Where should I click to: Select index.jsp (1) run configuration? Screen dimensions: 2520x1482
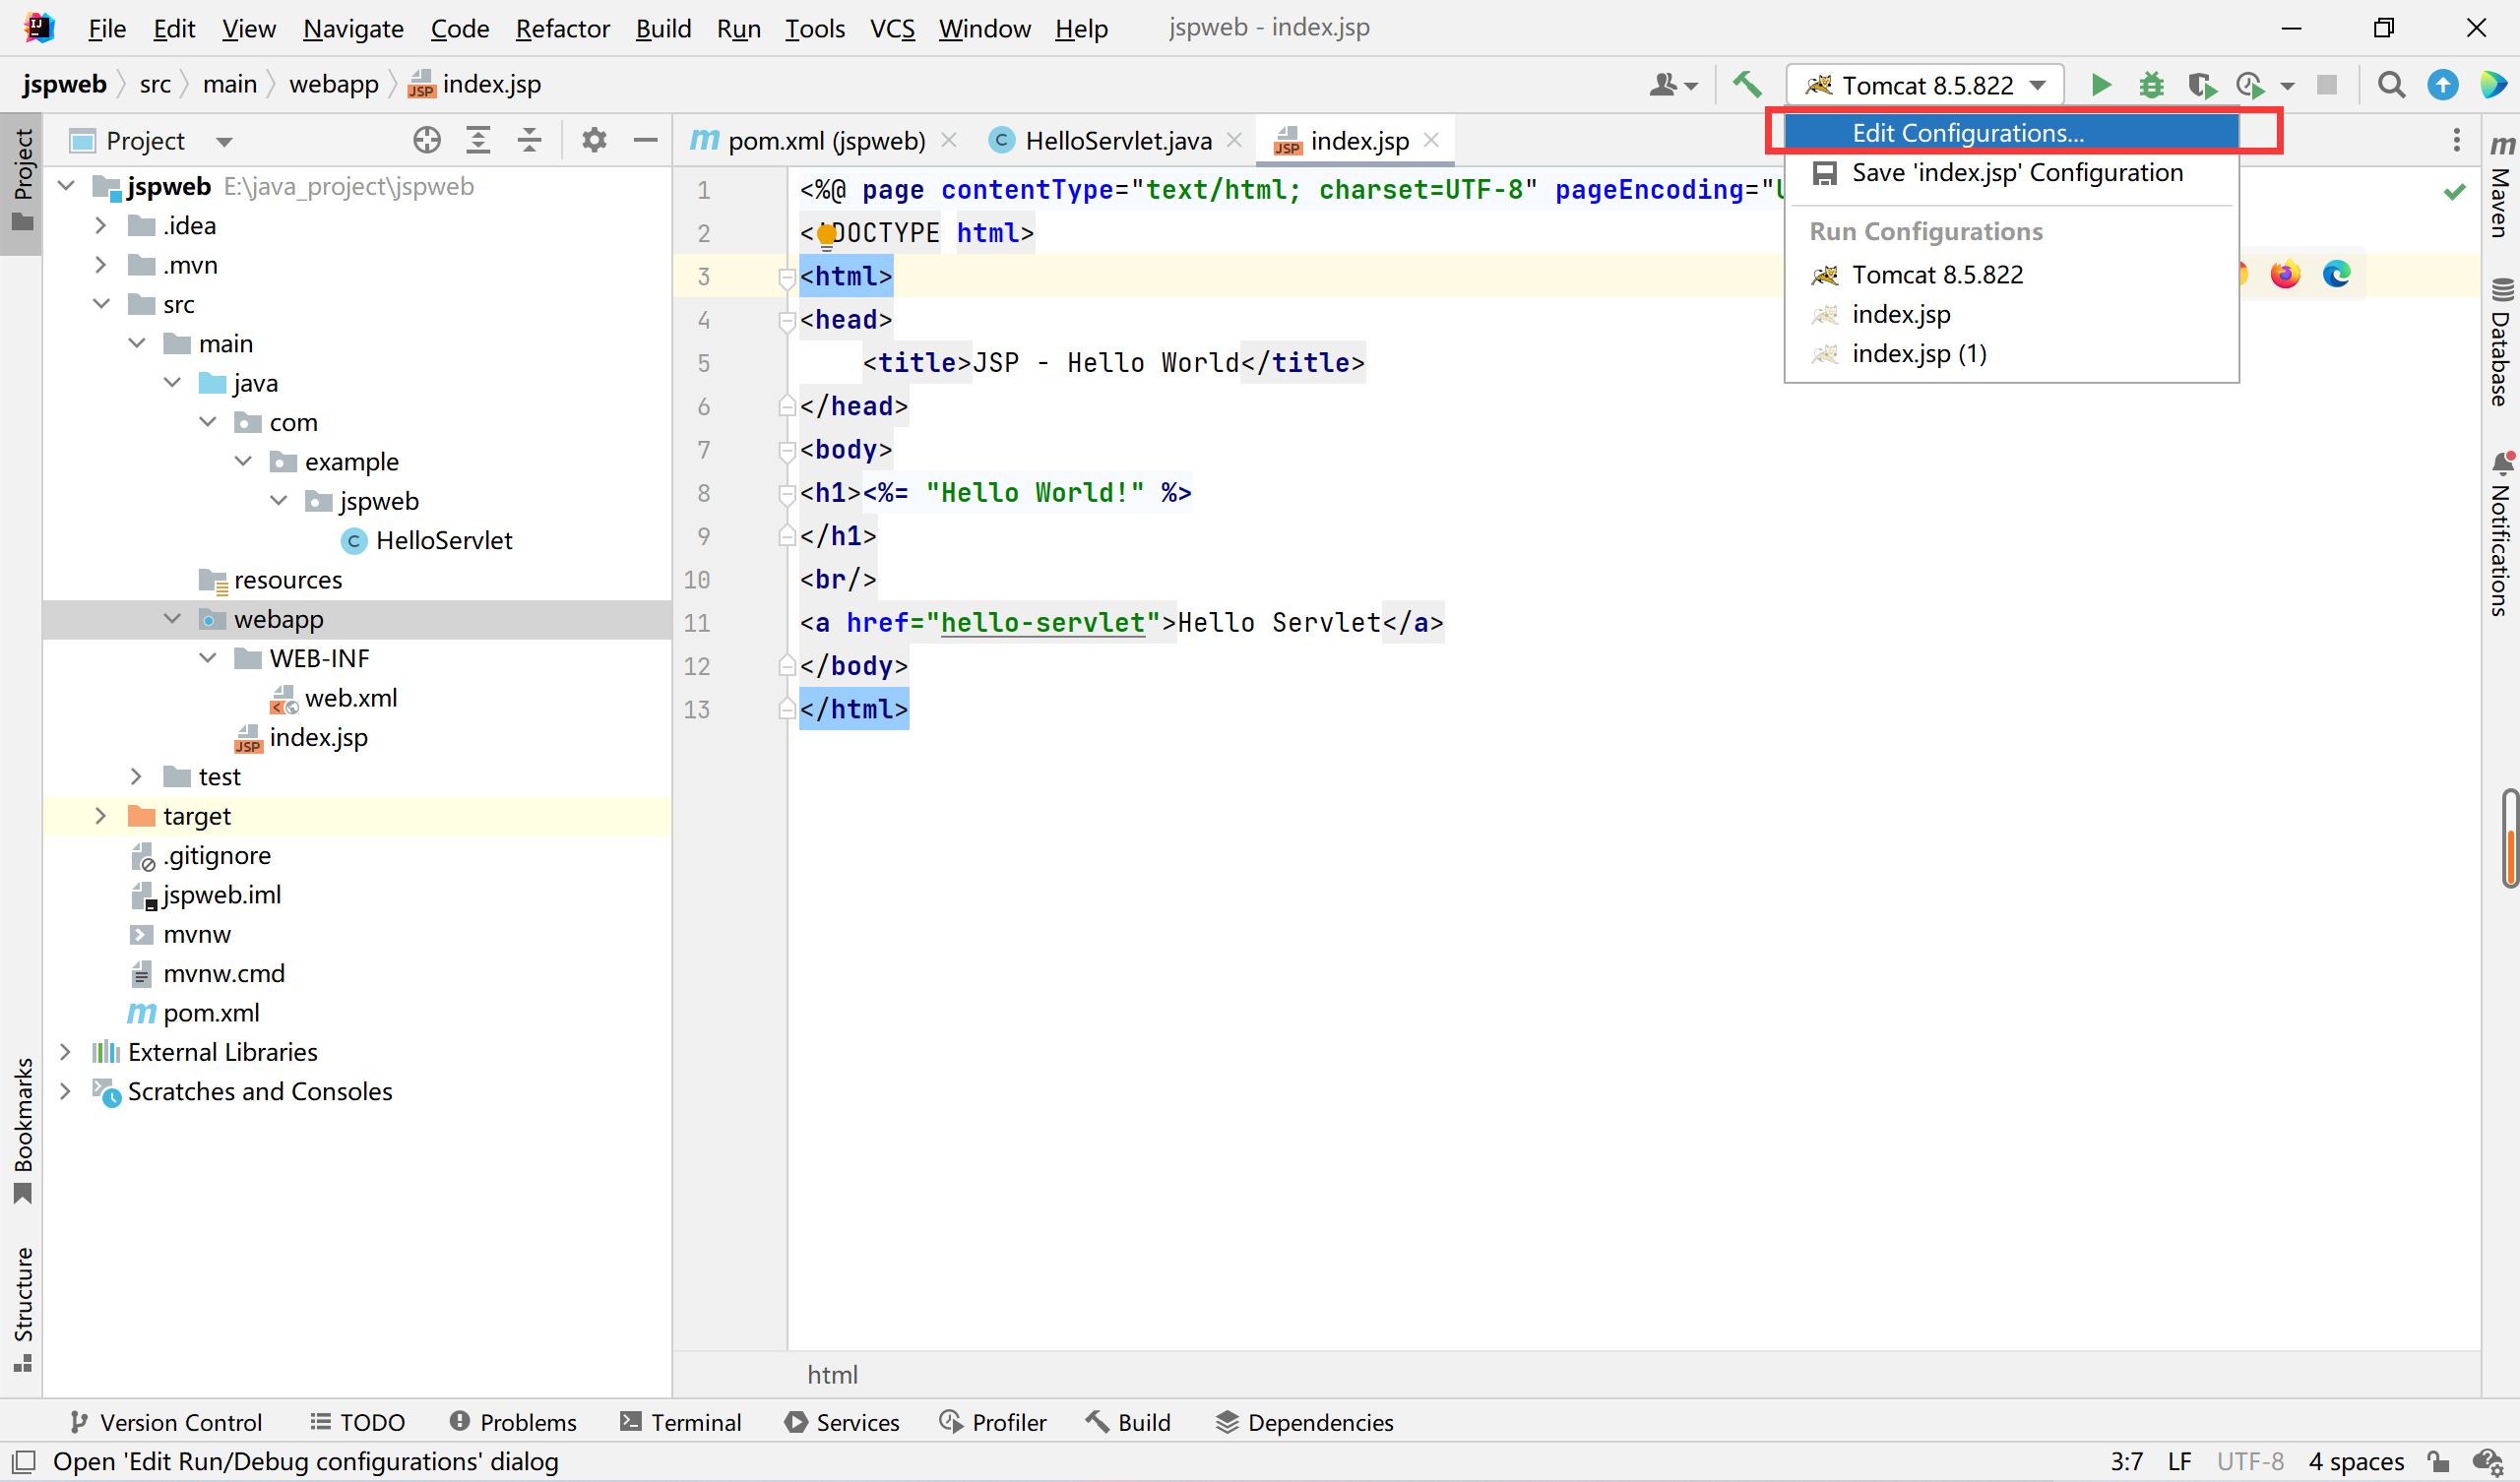tap(2011, 353)
